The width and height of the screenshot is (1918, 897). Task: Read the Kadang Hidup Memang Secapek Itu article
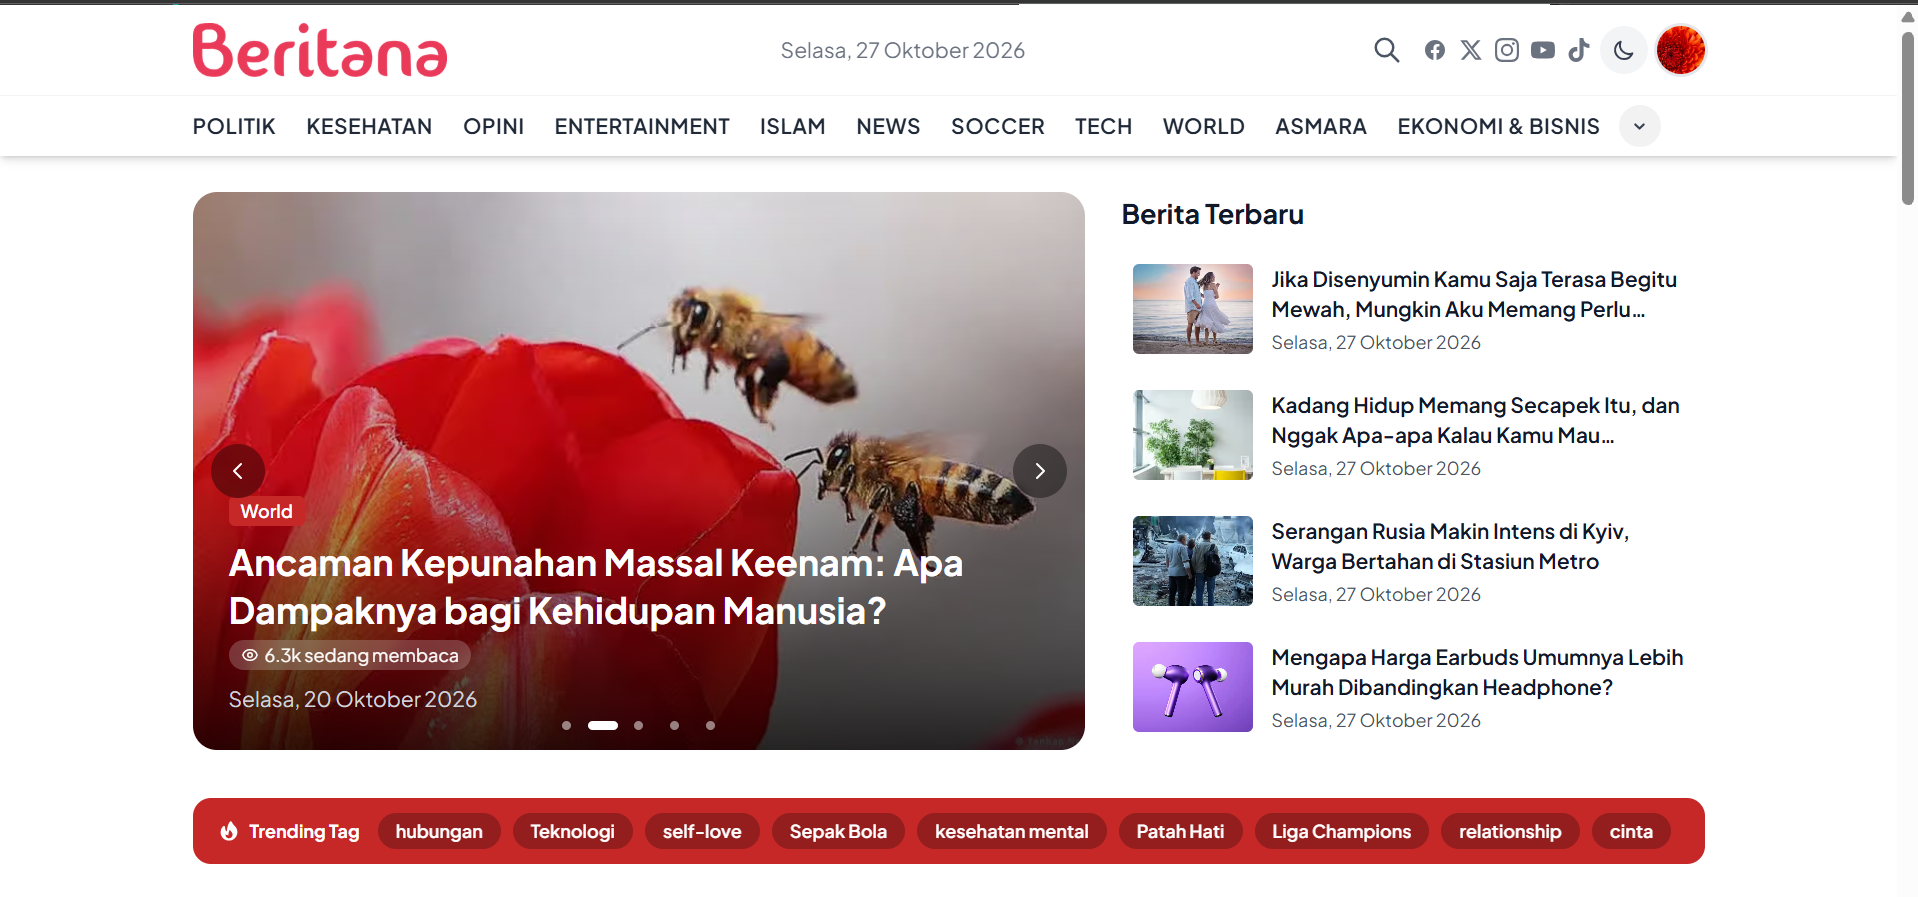click(x=1475, y=421)
